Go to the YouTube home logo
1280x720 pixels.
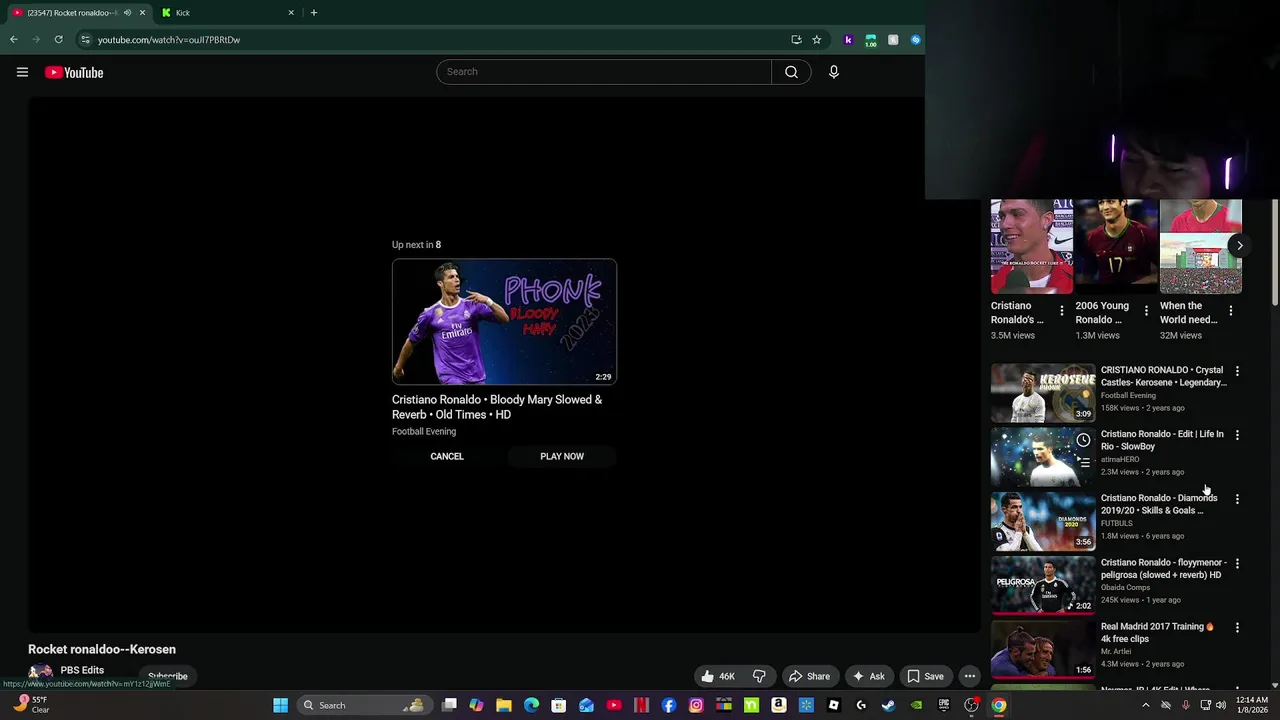pyautogui.click(x=74, y=72)
